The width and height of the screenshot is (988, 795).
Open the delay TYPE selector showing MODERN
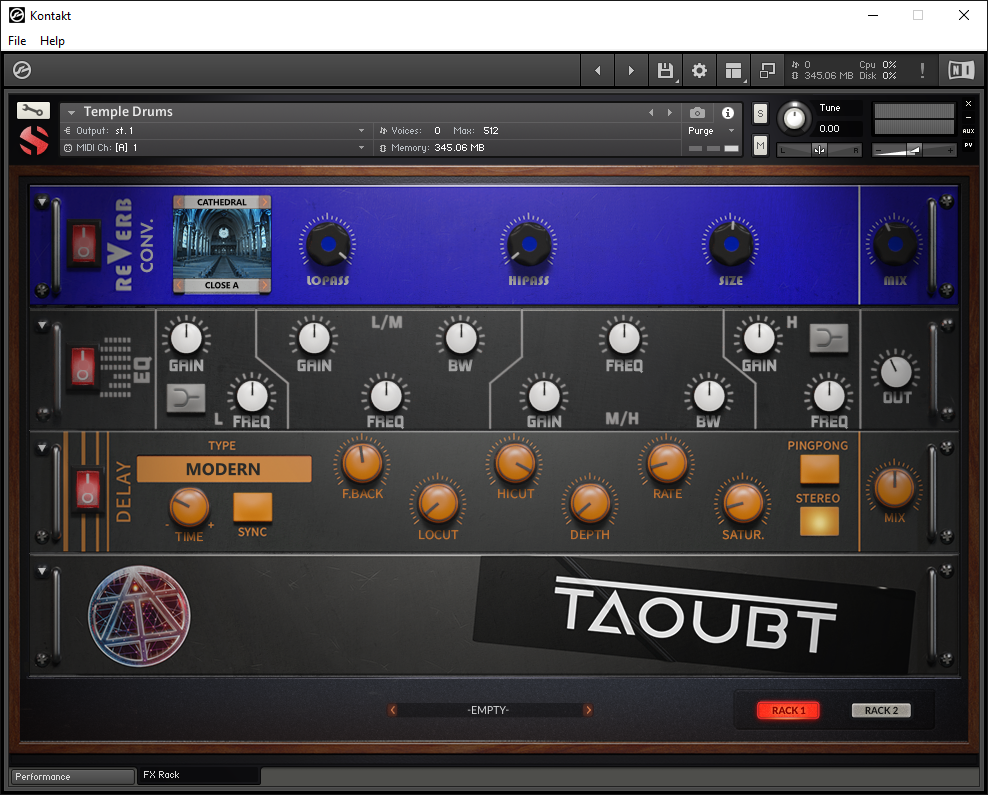tap(224, 469)
